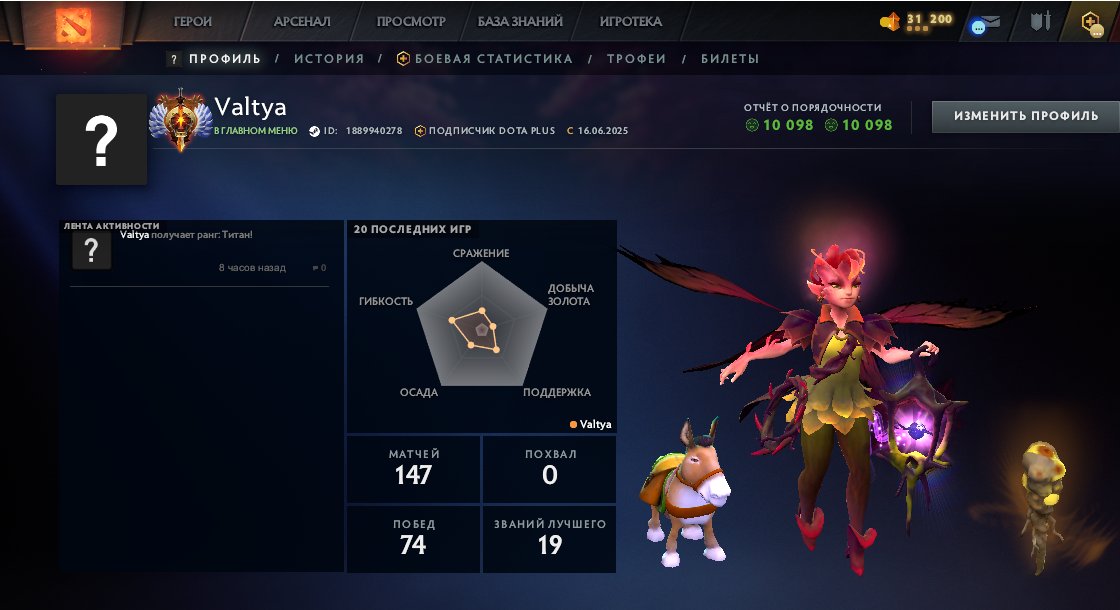Click the question mark profile avatar
This screenshot has width=1120, height=610.
tap(101, 139)
